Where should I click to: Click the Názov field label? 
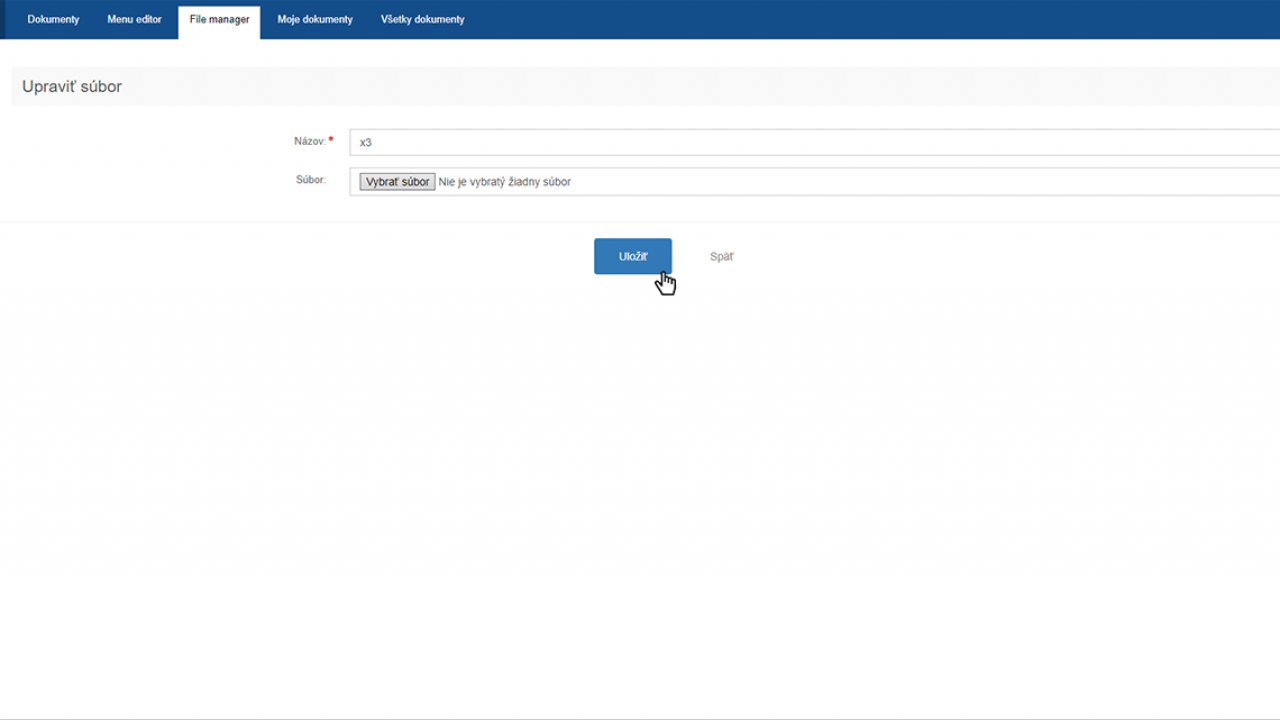[x=309, y=142]
